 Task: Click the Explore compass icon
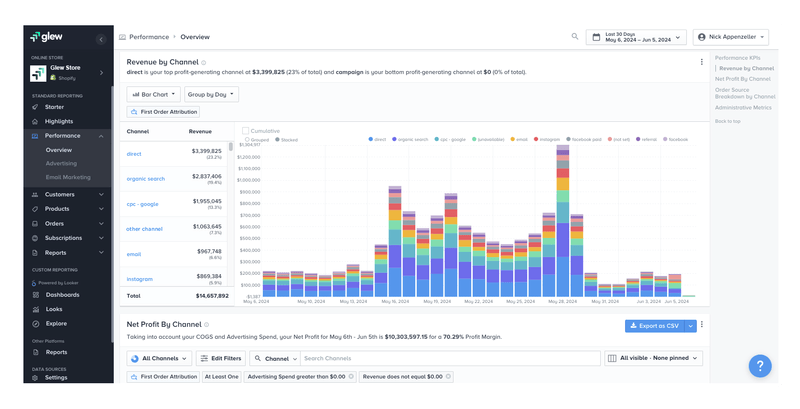pyautogui.click(x=35, y=324)
